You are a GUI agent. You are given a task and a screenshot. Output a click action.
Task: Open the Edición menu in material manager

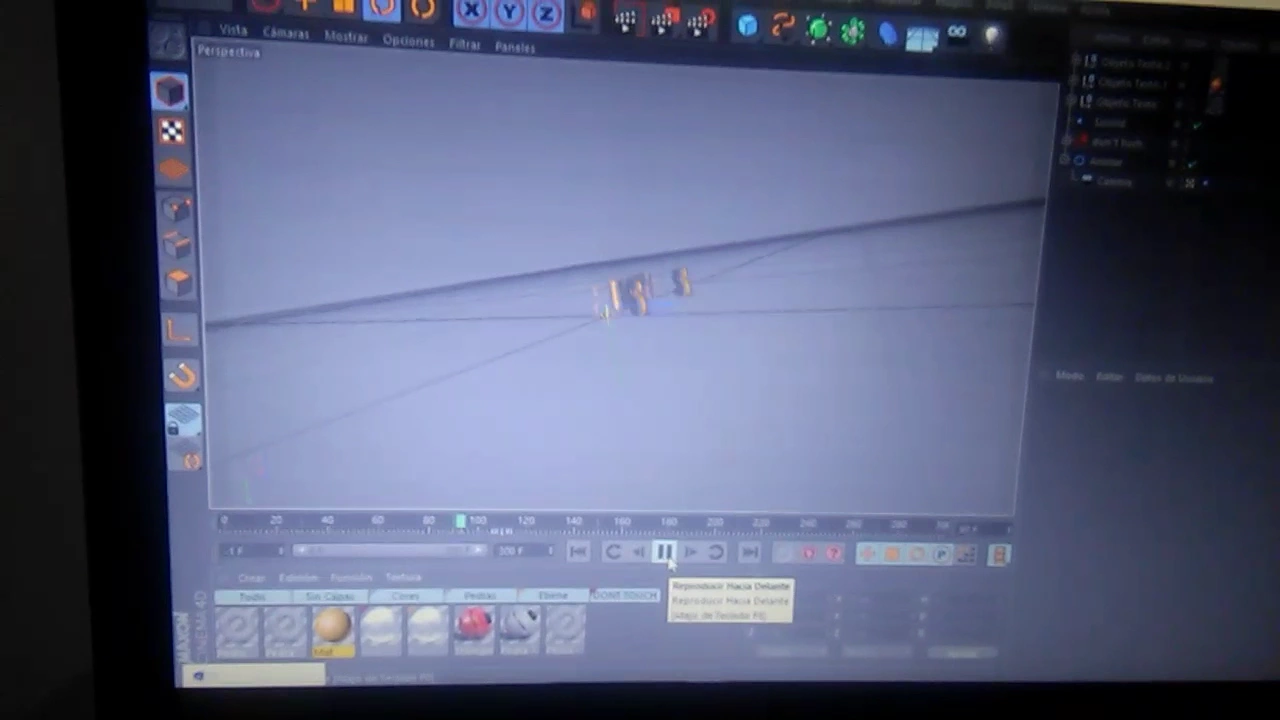point(298,578)
